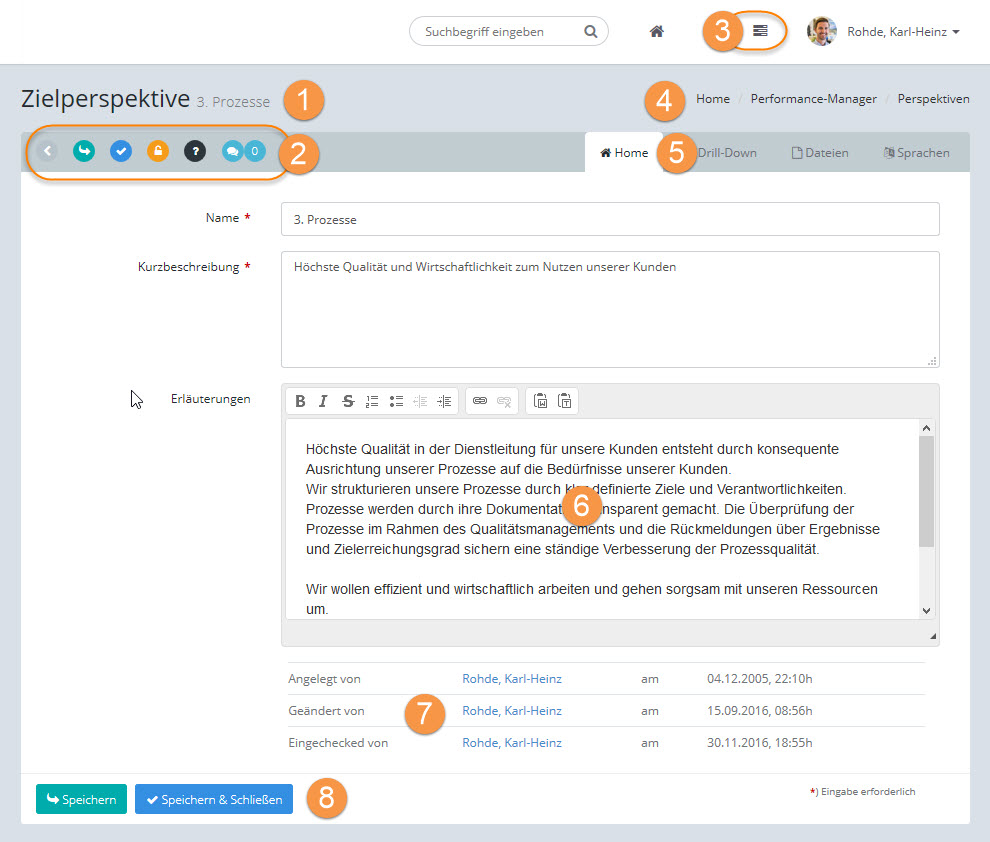Viewport: 990px width, 842px height.
Task: Click the teal save arrow icon
Action: [x=84, y=152]
